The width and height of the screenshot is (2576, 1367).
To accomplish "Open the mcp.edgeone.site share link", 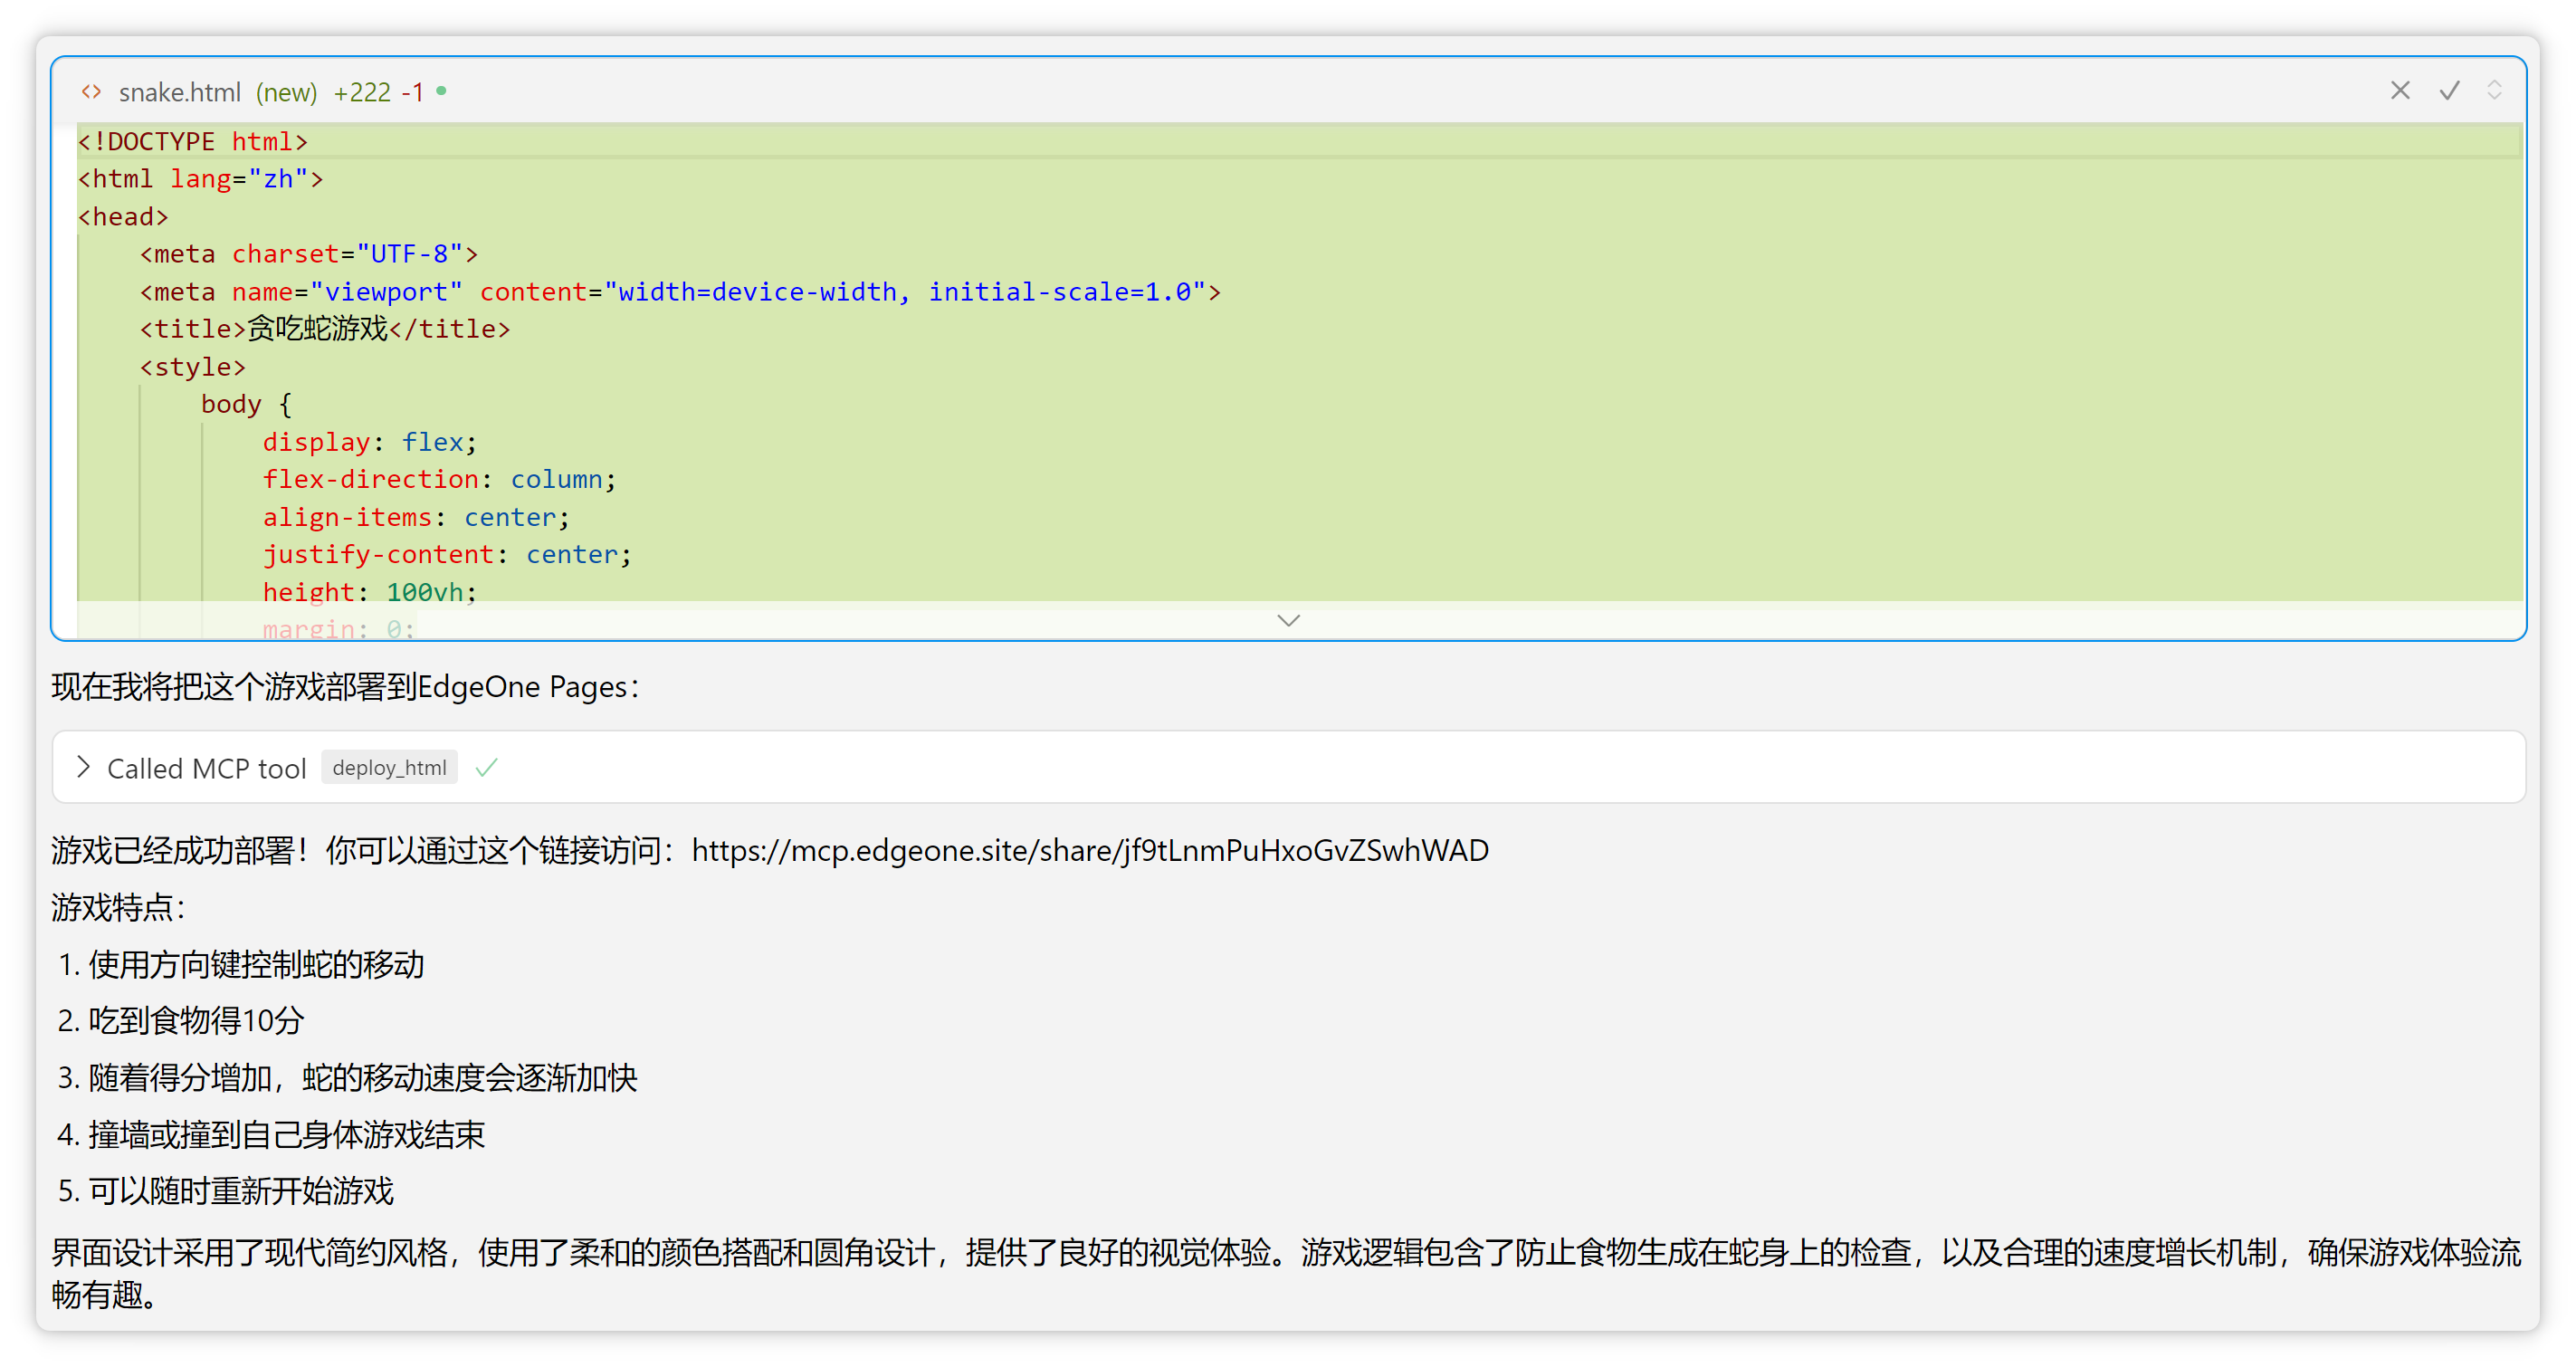I will pos(1089,850).
